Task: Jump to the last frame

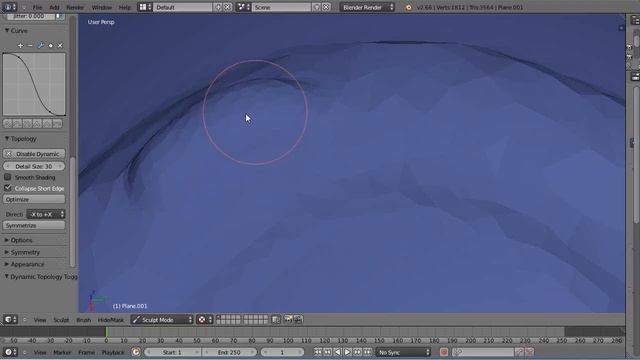Action: point(367,352)
